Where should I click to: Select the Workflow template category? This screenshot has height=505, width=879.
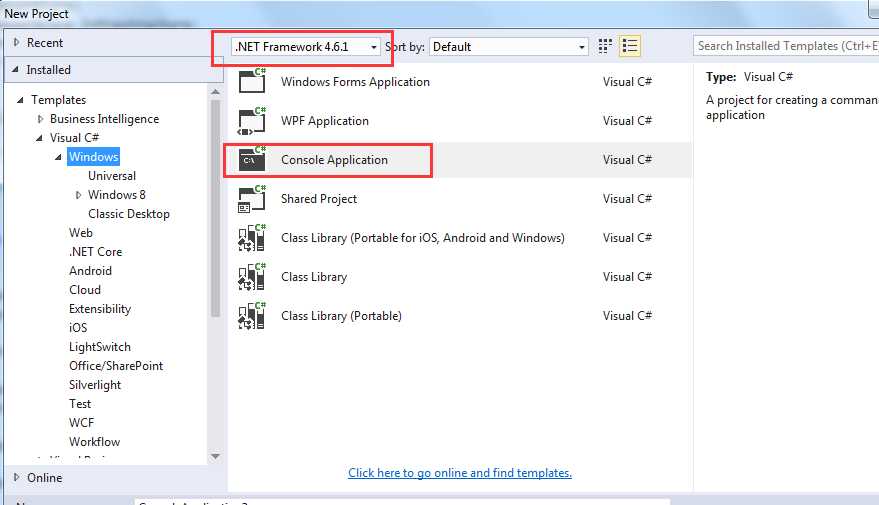coord(94,442)
